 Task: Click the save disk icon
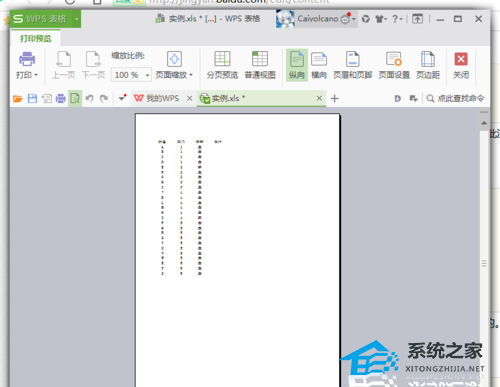point(32,98)
